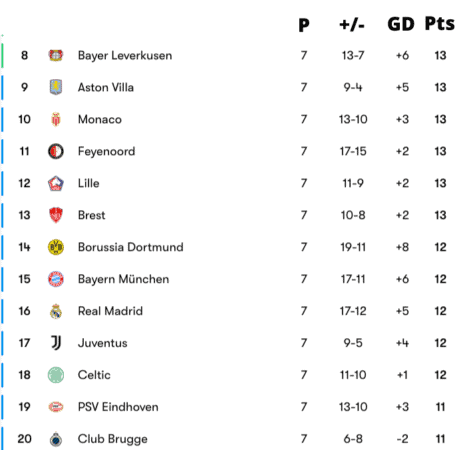Select the Celtic green club badge
This screenshot has width=471, height=450.
(x=56, y=375)
